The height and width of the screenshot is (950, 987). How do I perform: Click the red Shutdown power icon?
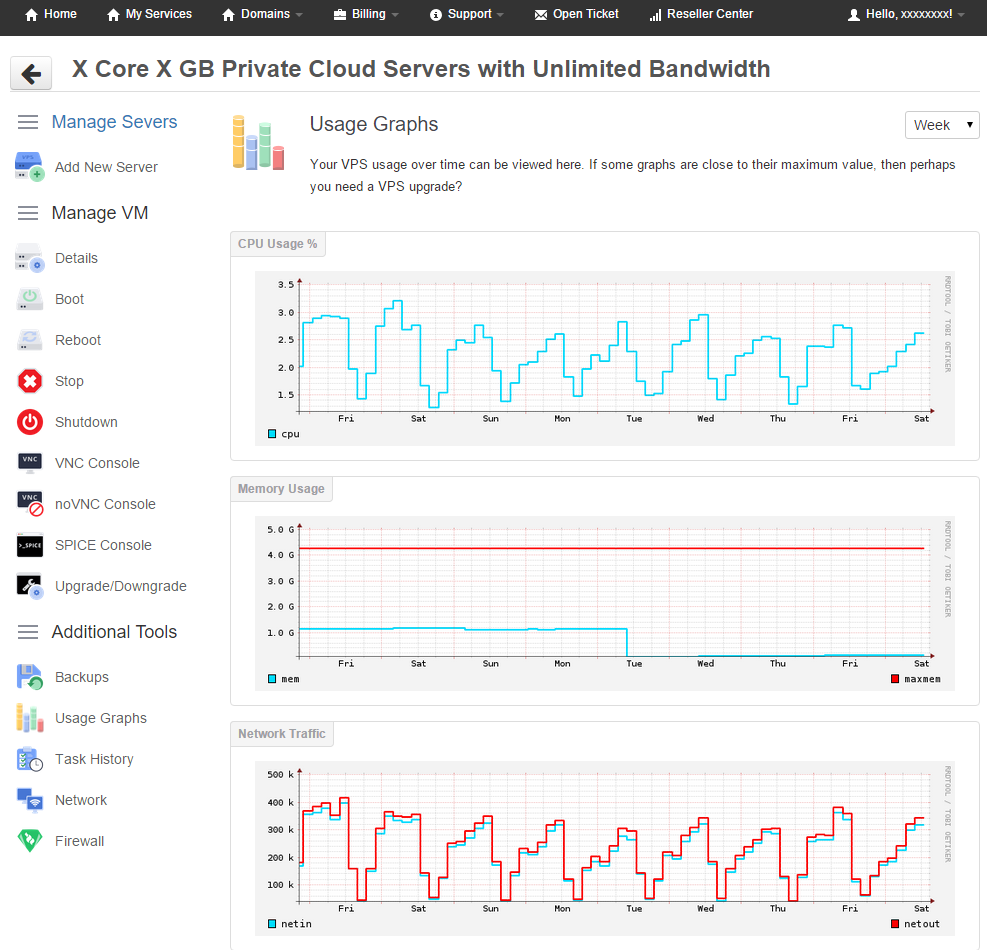pyautogui.click(x=30, y=422)
